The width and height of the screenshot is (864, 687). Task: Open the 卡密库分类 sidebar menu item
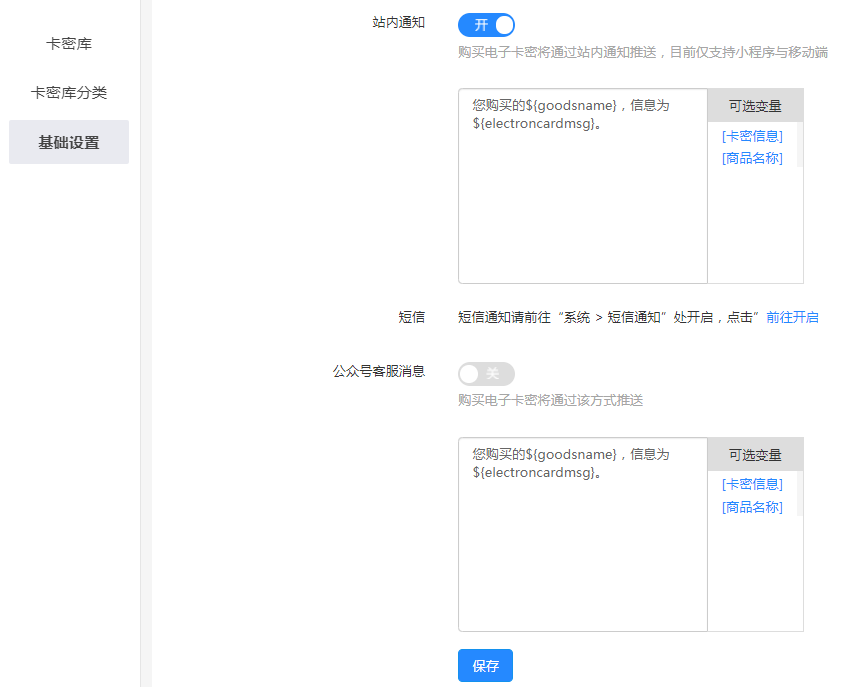pos(69,93)
